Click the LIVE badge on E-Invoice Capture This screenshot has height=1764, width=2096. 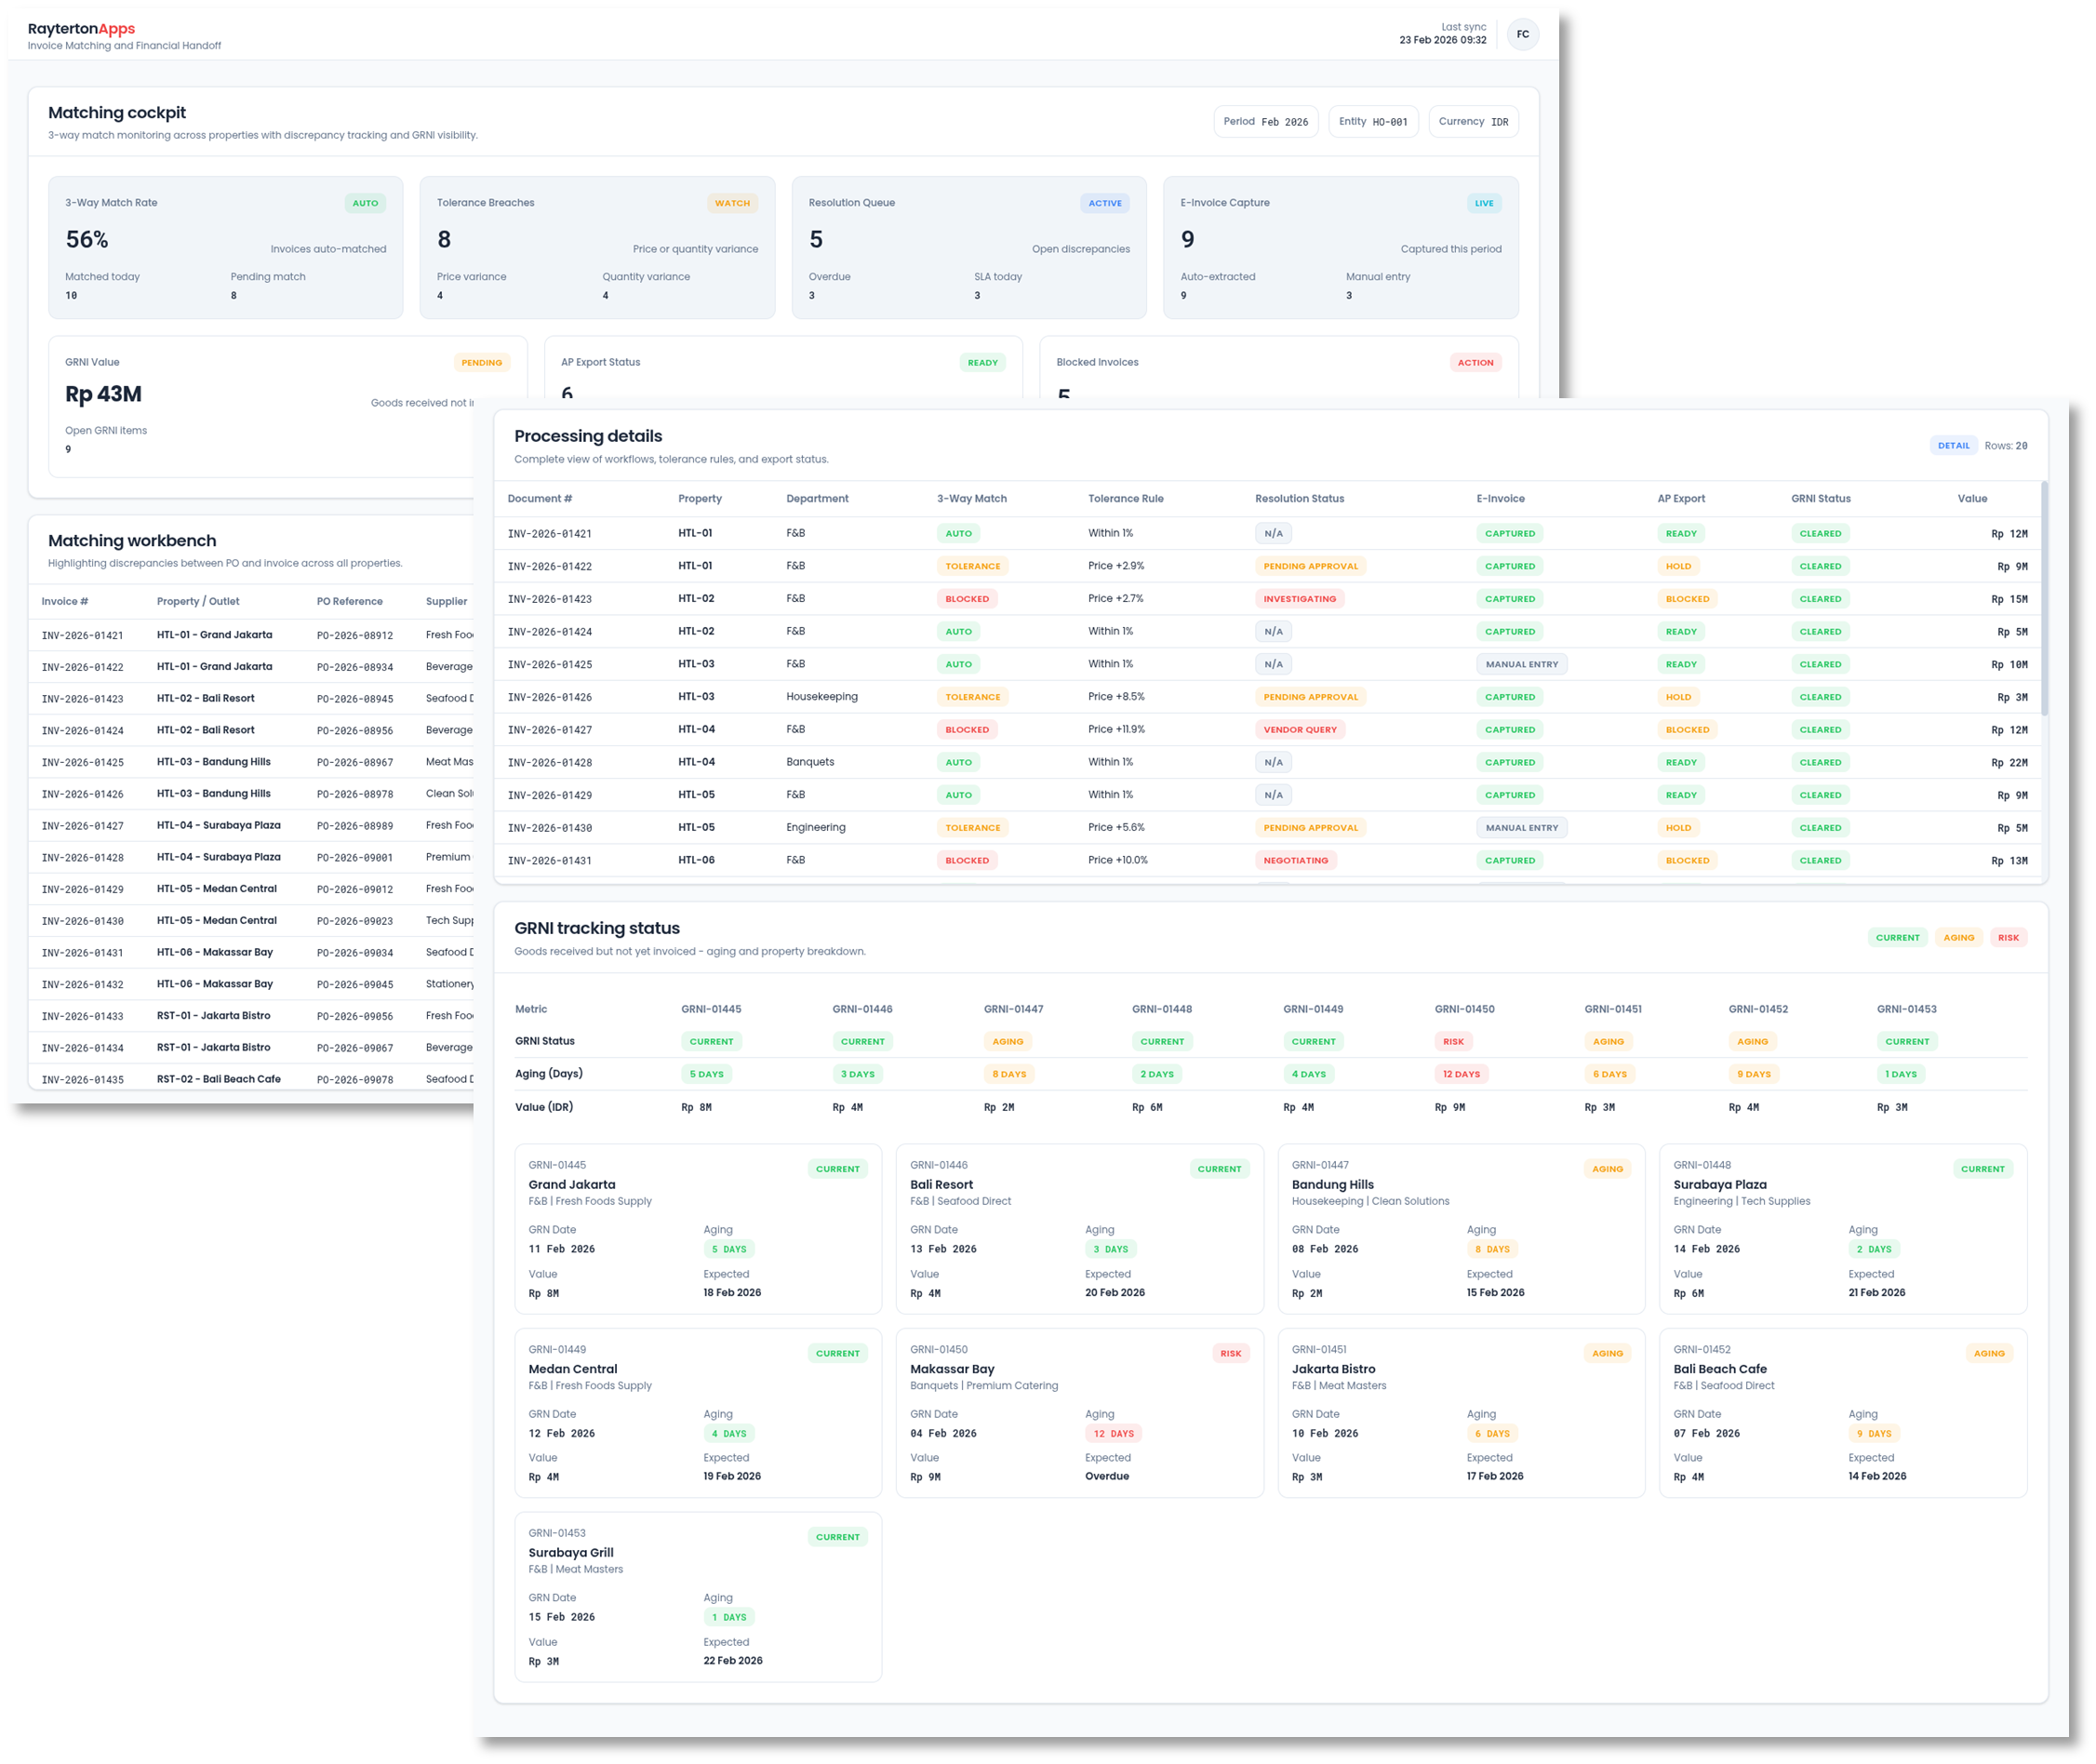[1484, 202]
